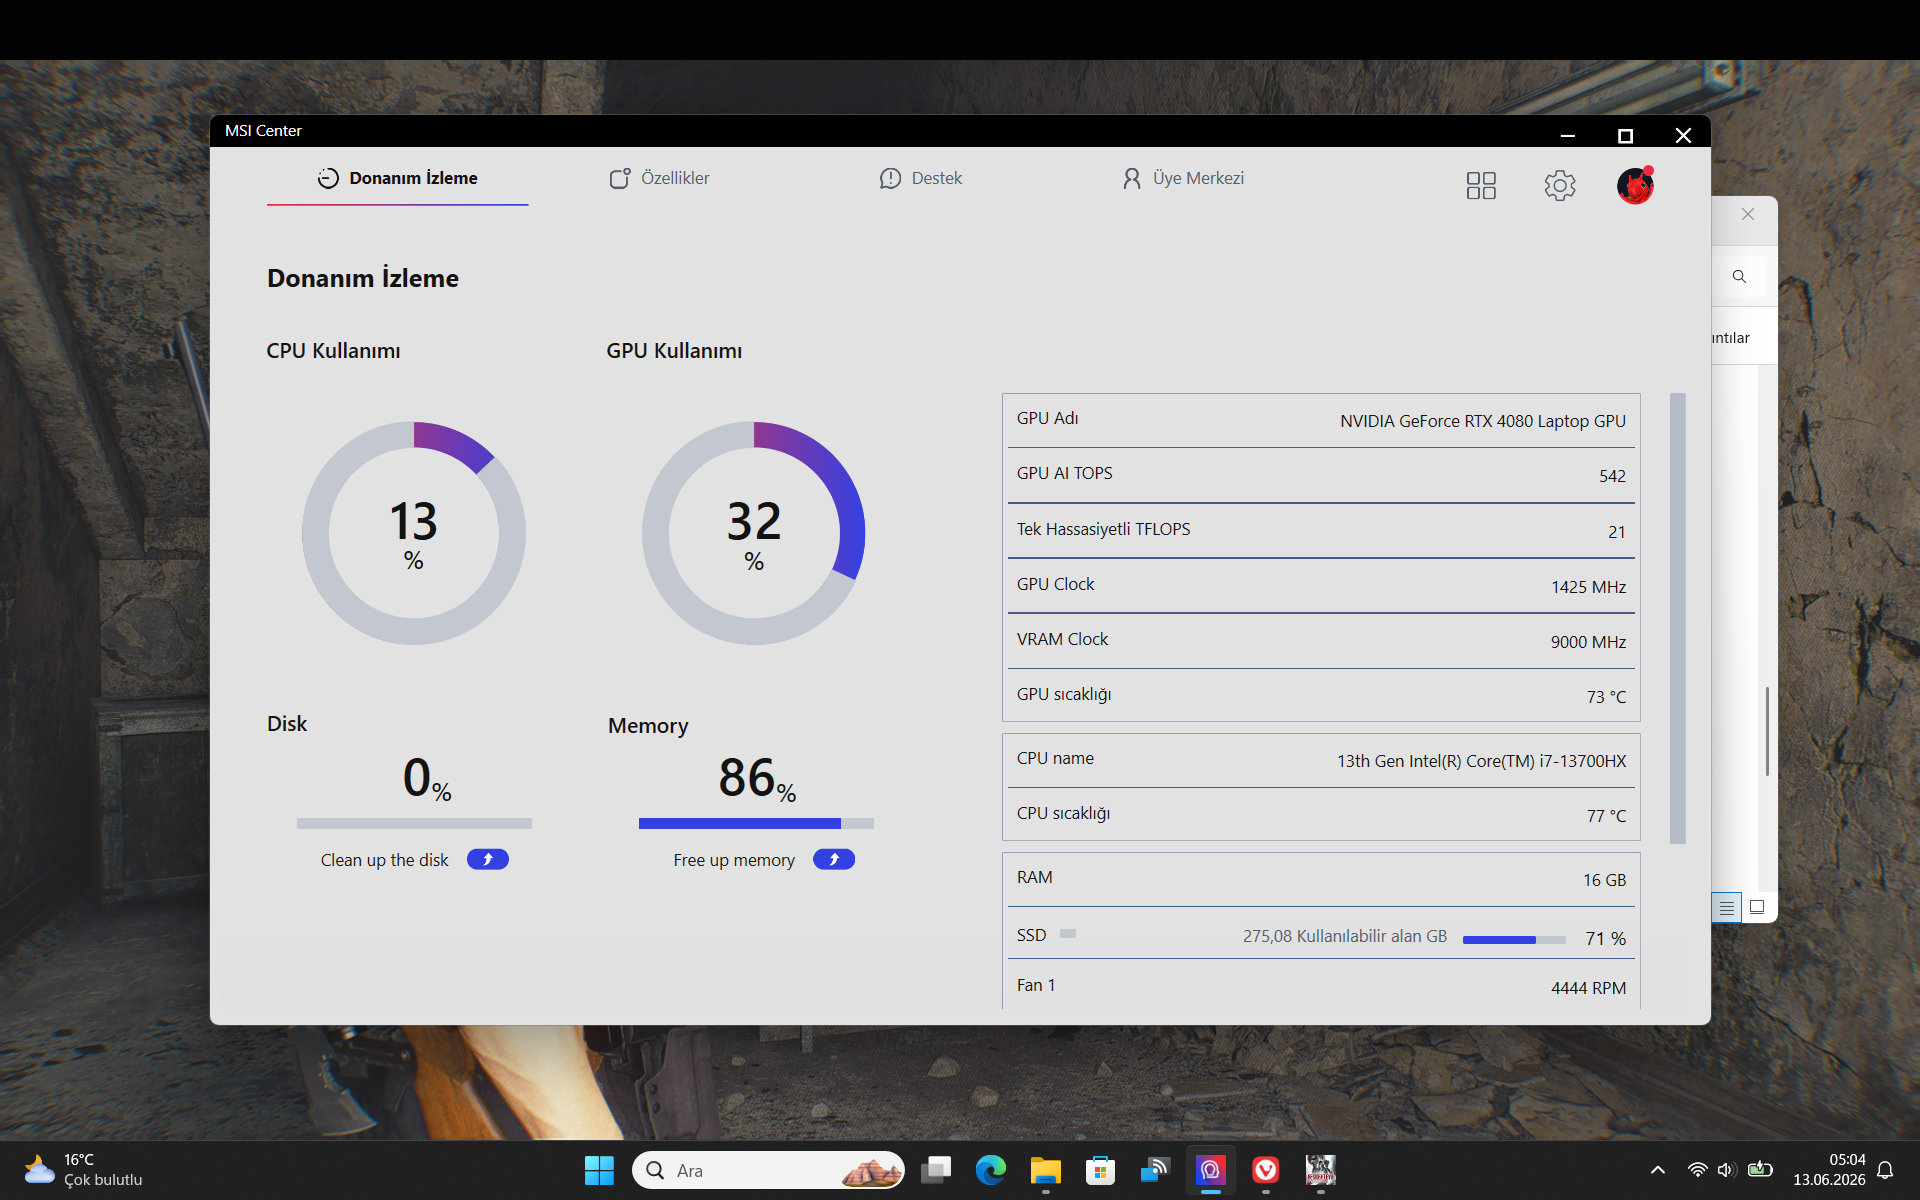Viewport: 1920px width, 1200px height.
Task: Click the background window's vertical scrollbar
Action: pyautogui.click(x=1767, y=731)
